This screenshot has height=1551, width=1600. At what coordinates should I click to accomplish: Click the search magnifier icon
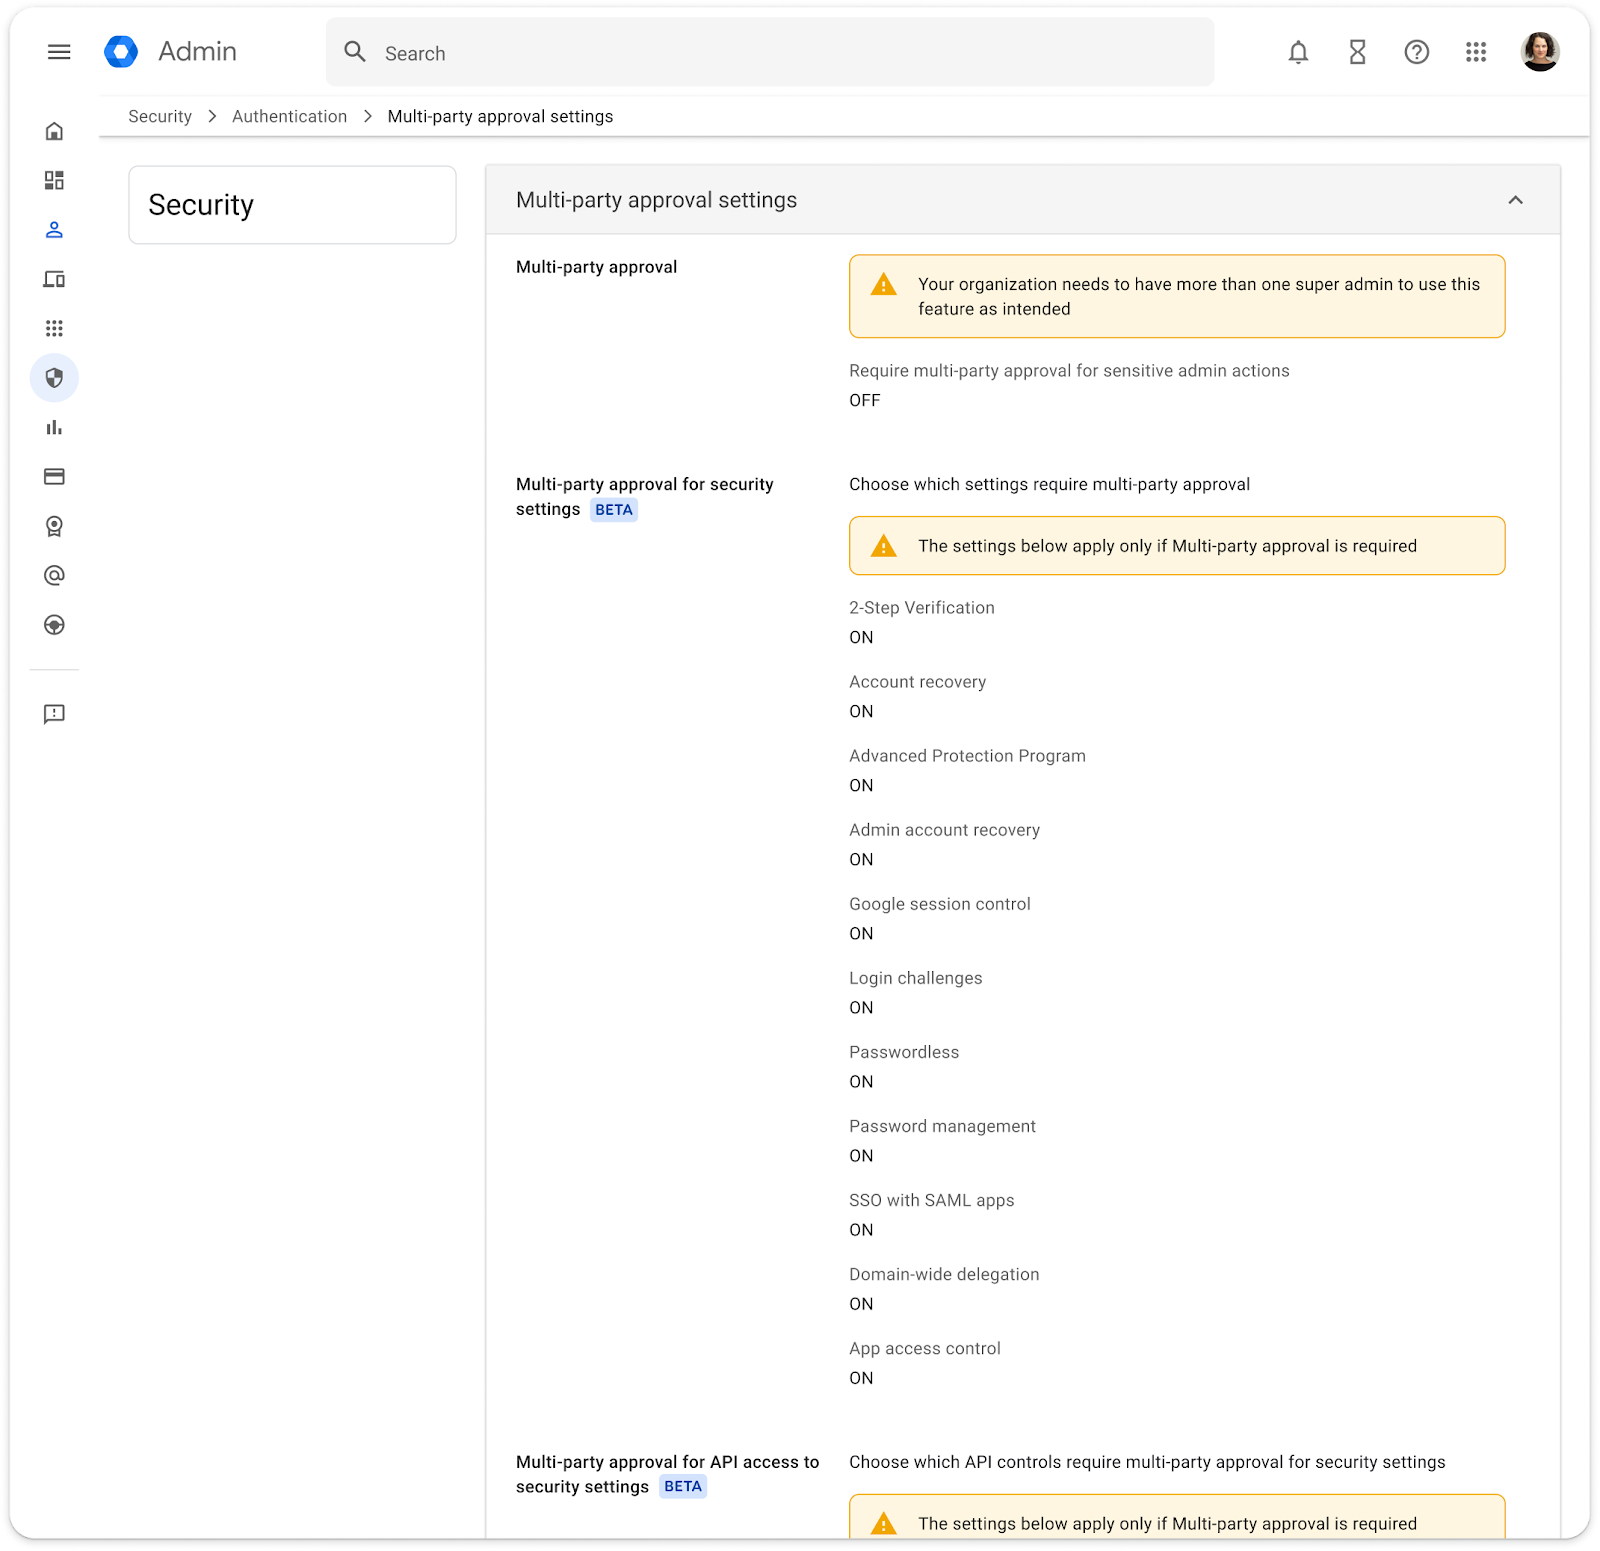[x=355, y=52]
